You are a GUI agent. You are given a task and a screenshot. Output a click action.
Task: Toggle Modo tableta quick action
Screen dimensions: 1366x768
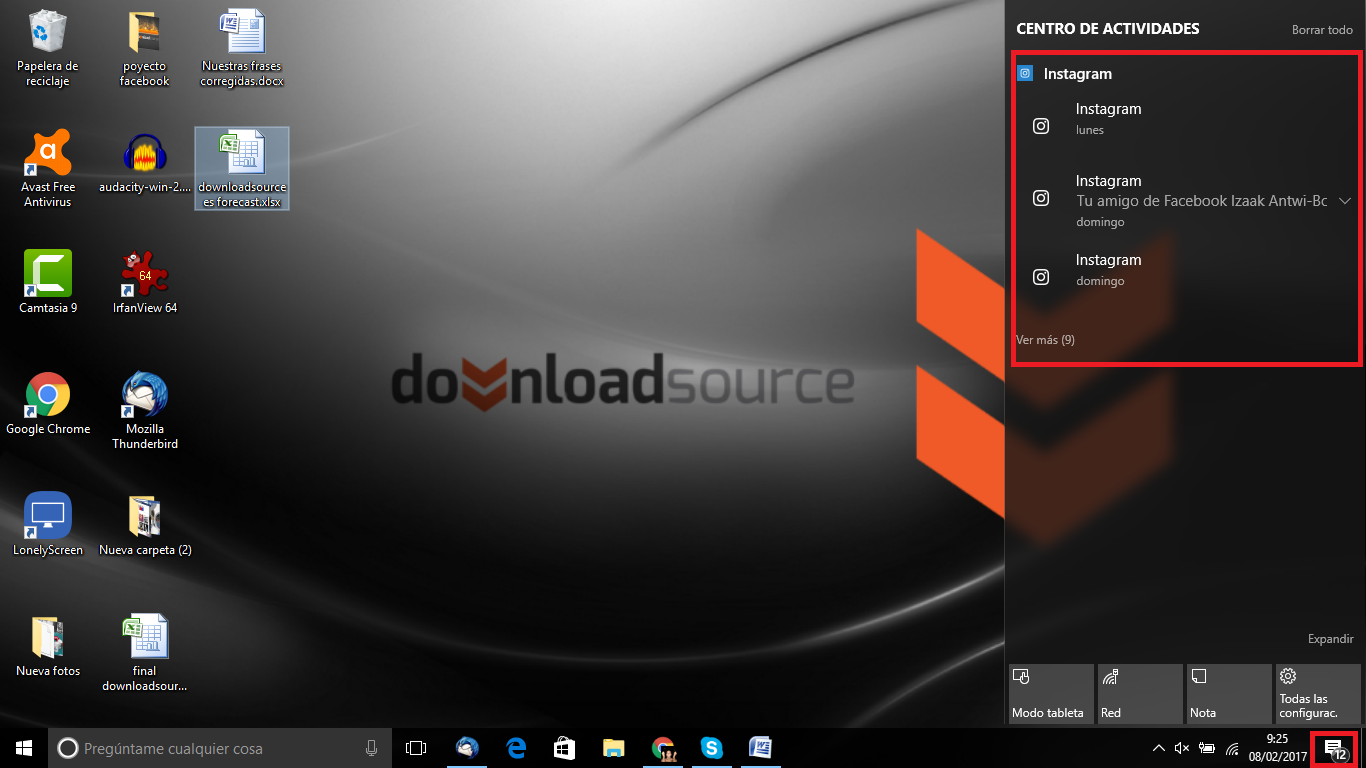click(1051, 694)
